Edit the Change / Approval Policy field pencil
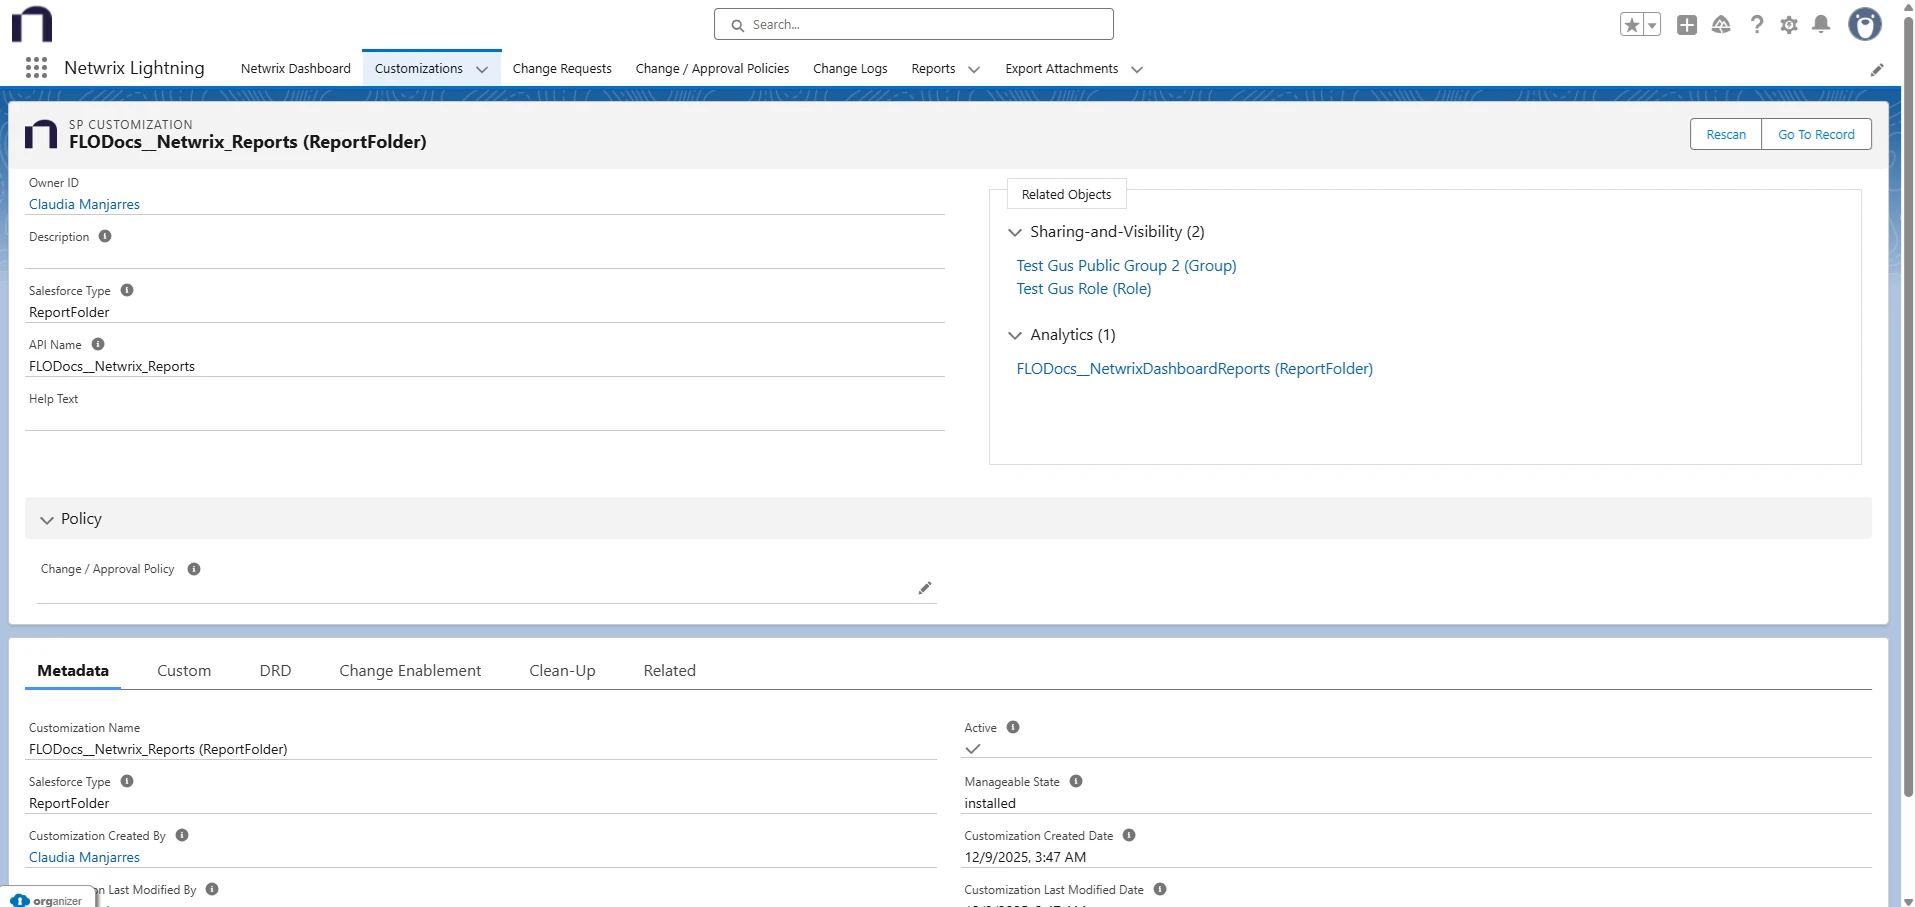 (x=925, y=588)
